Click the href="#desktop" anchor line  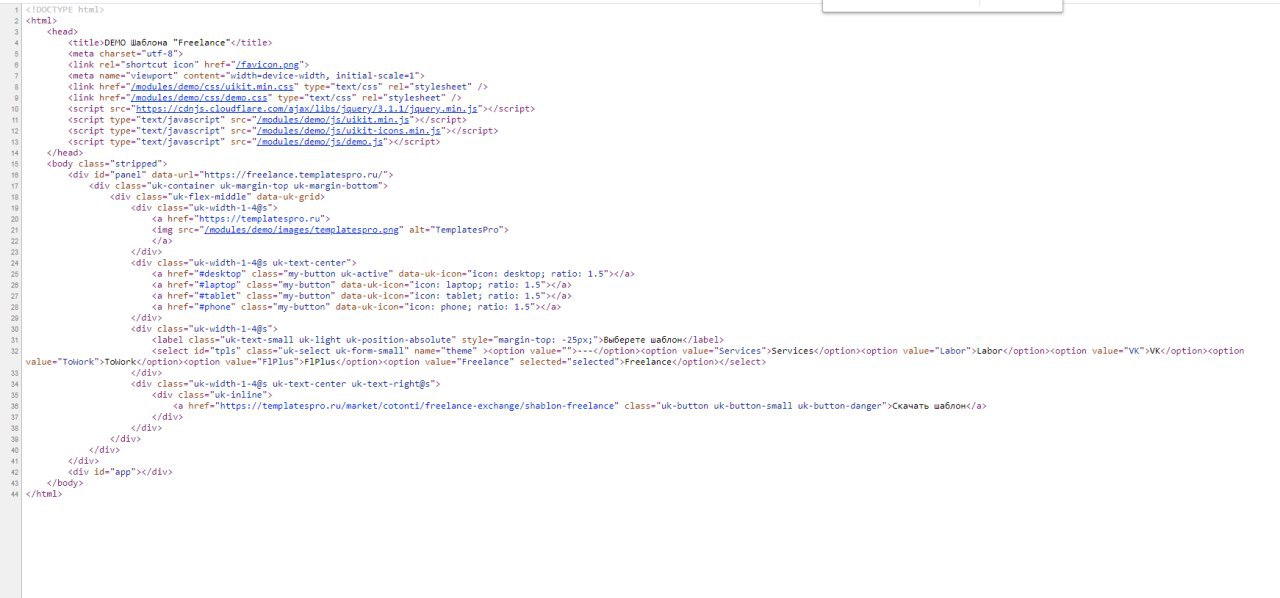(x=393, y=273)
